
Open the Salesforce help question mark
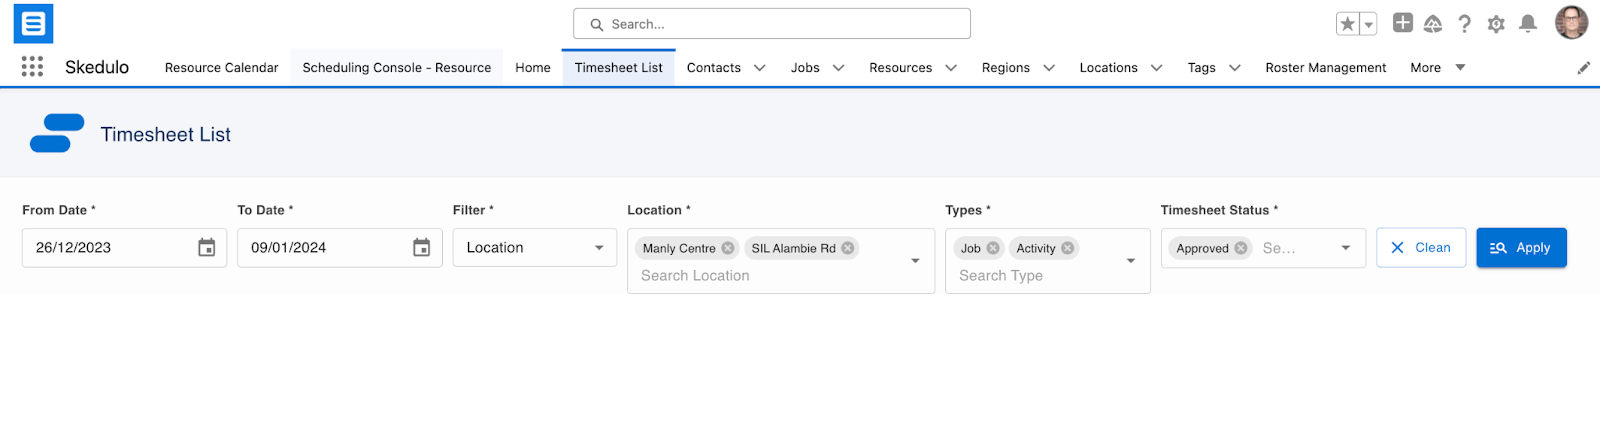pos(1464,24)
